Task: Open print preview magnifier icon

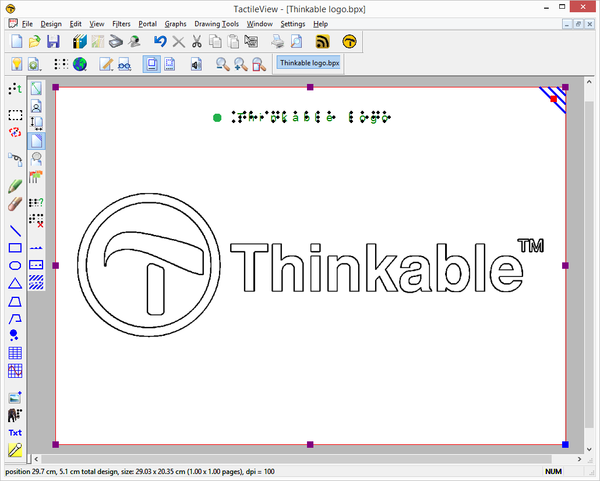Action: click(296, 41)
